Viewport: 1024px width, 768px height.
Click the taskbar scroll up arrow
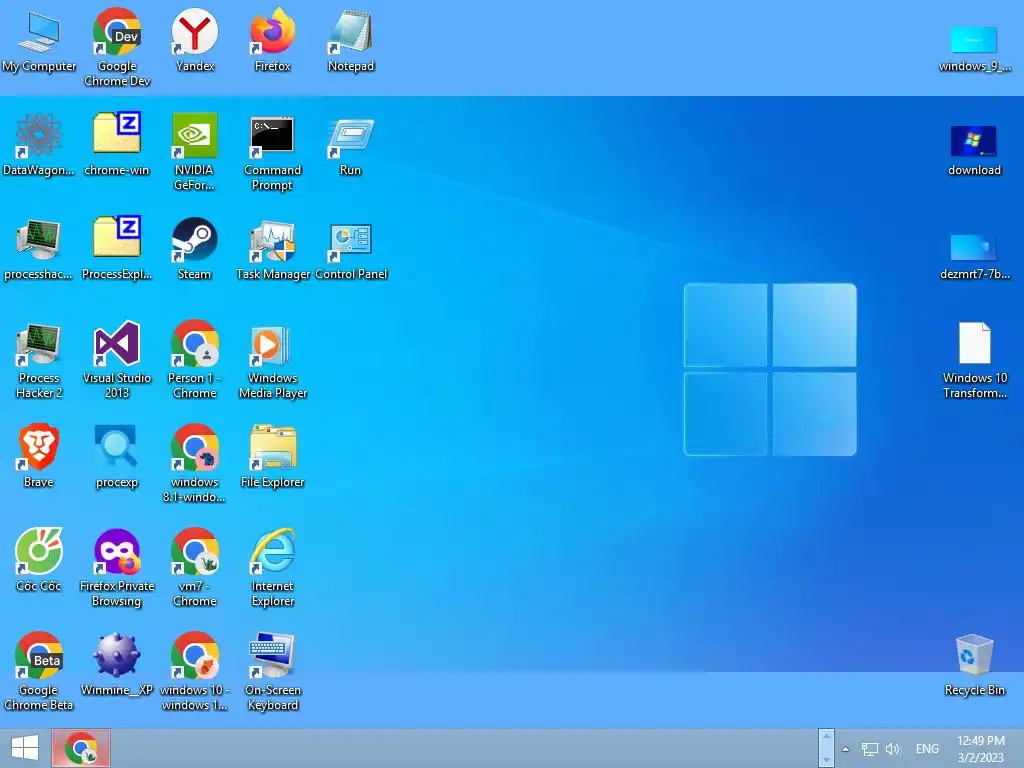pos(826,736)
